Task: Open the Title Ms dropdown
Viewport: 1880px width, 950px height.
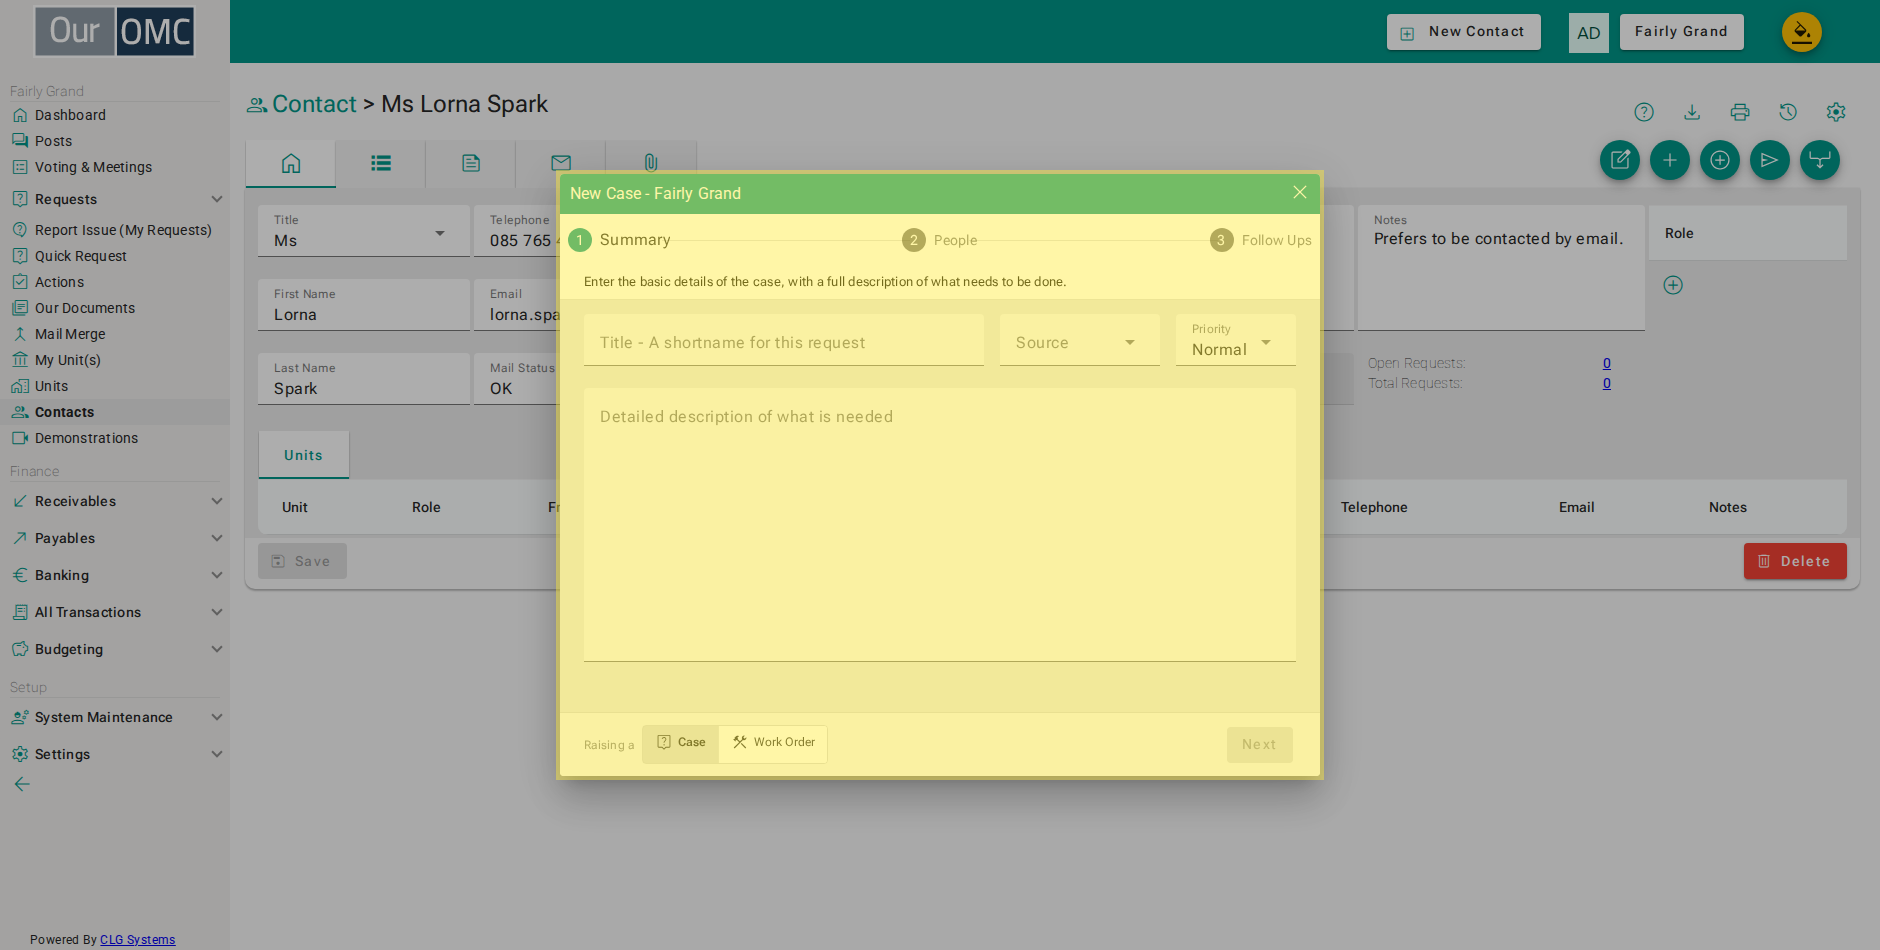Action: coord(364,231)
